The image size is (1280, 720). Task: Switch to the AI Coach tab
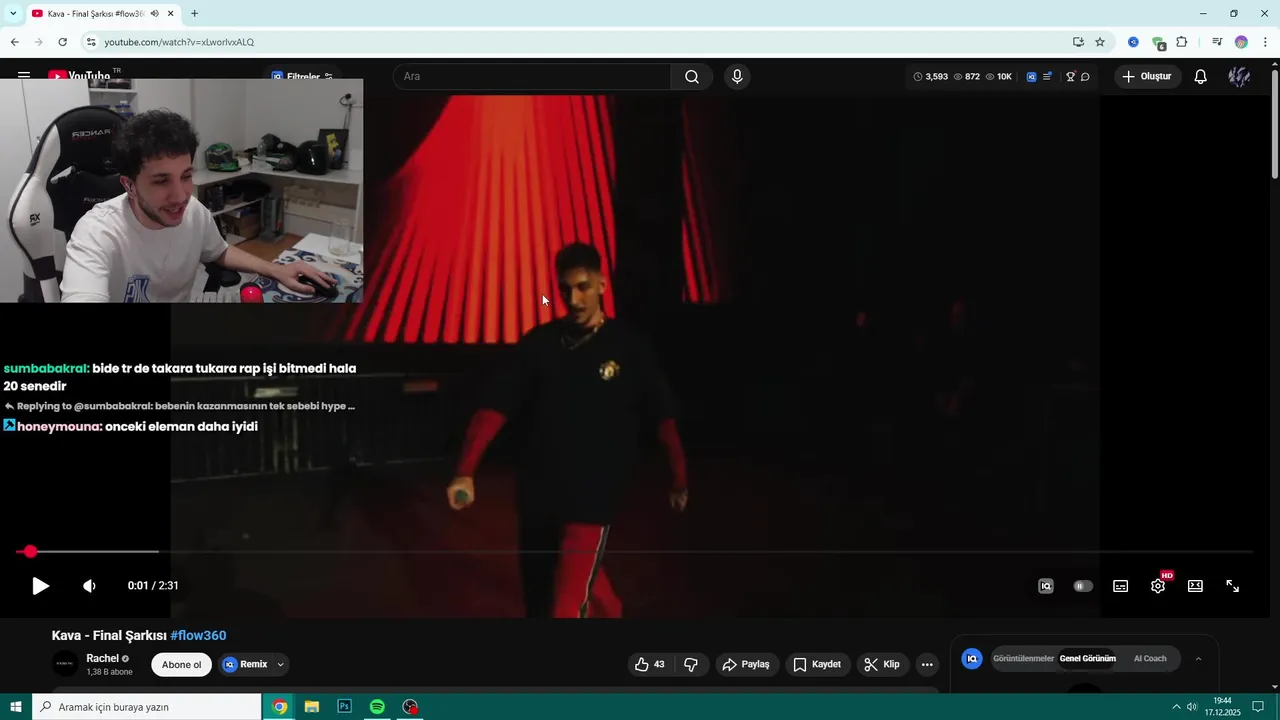point(1150,659)
